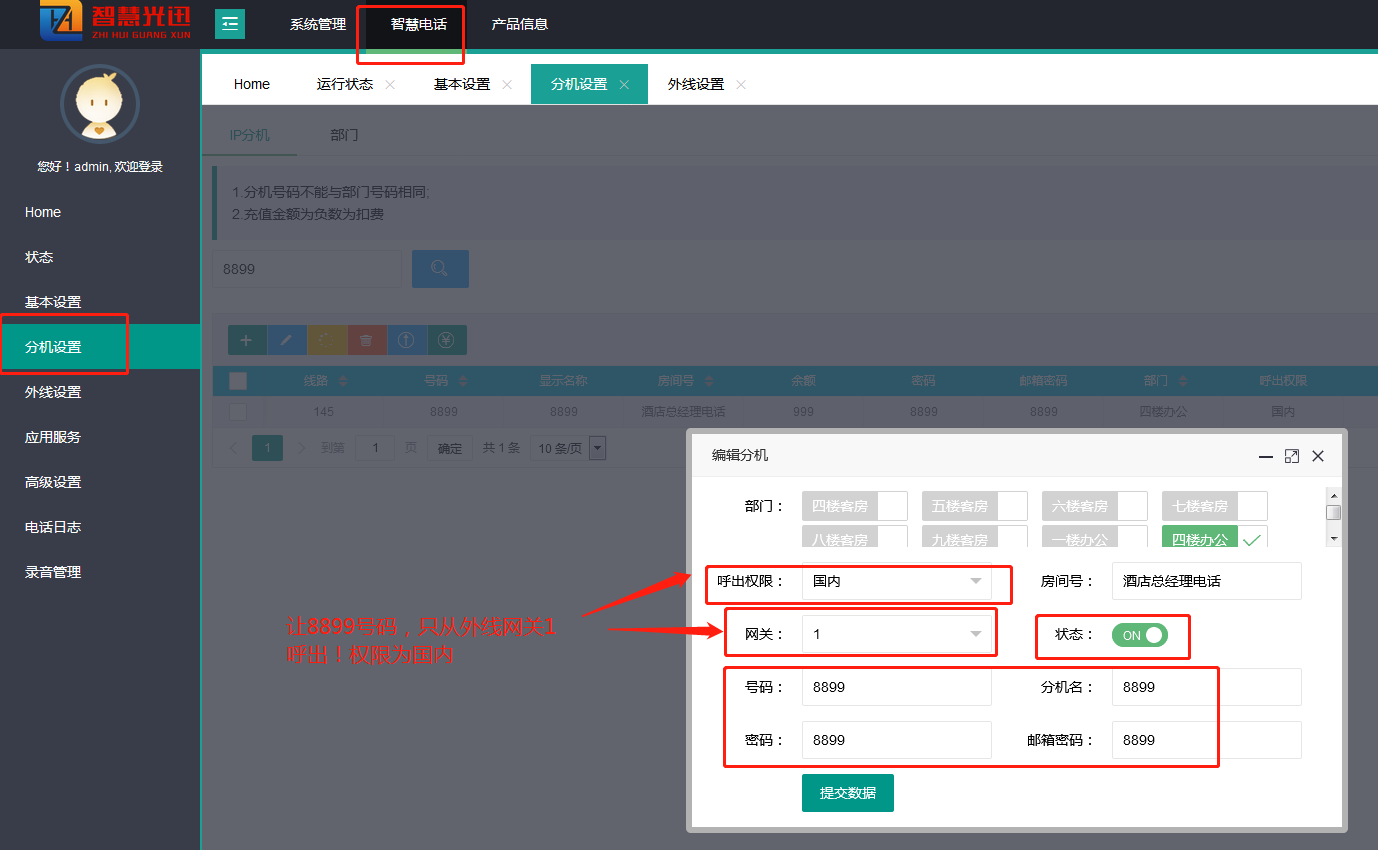Maximize the 编辑分机 dialog

point(1292,456)
